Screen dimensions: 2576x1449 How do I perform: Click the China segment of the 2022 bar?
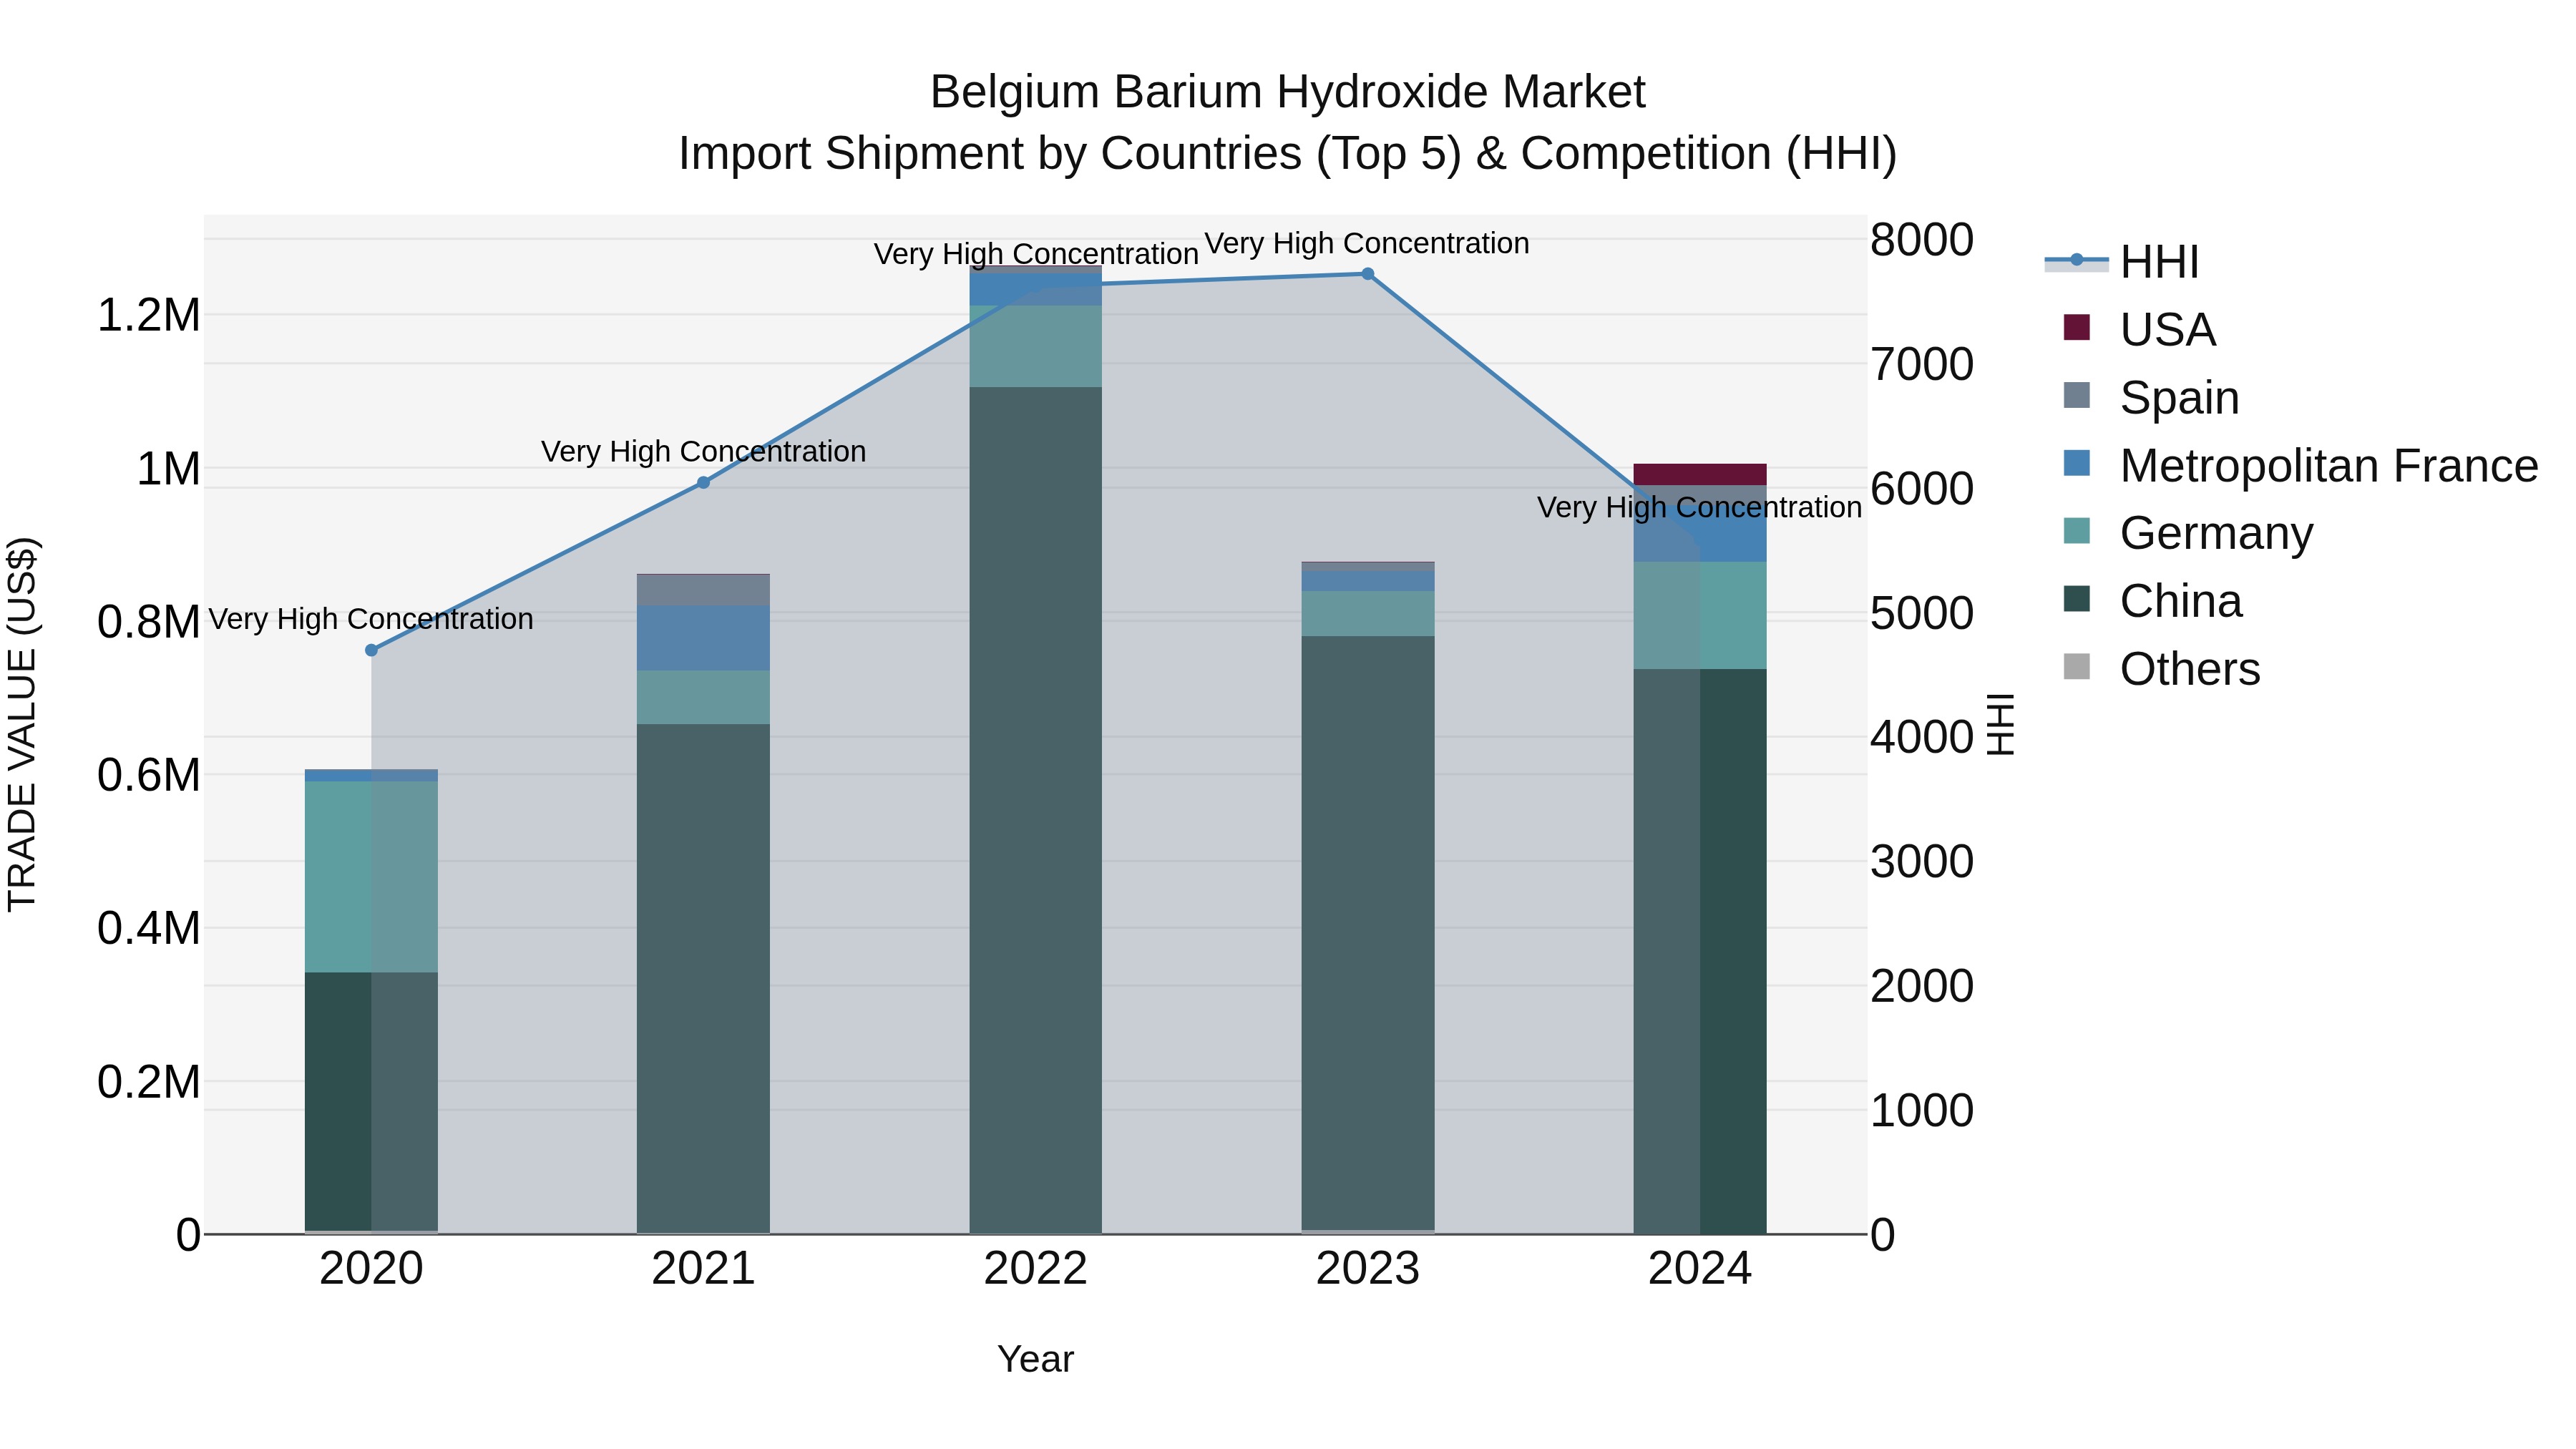coord(1035,810)
